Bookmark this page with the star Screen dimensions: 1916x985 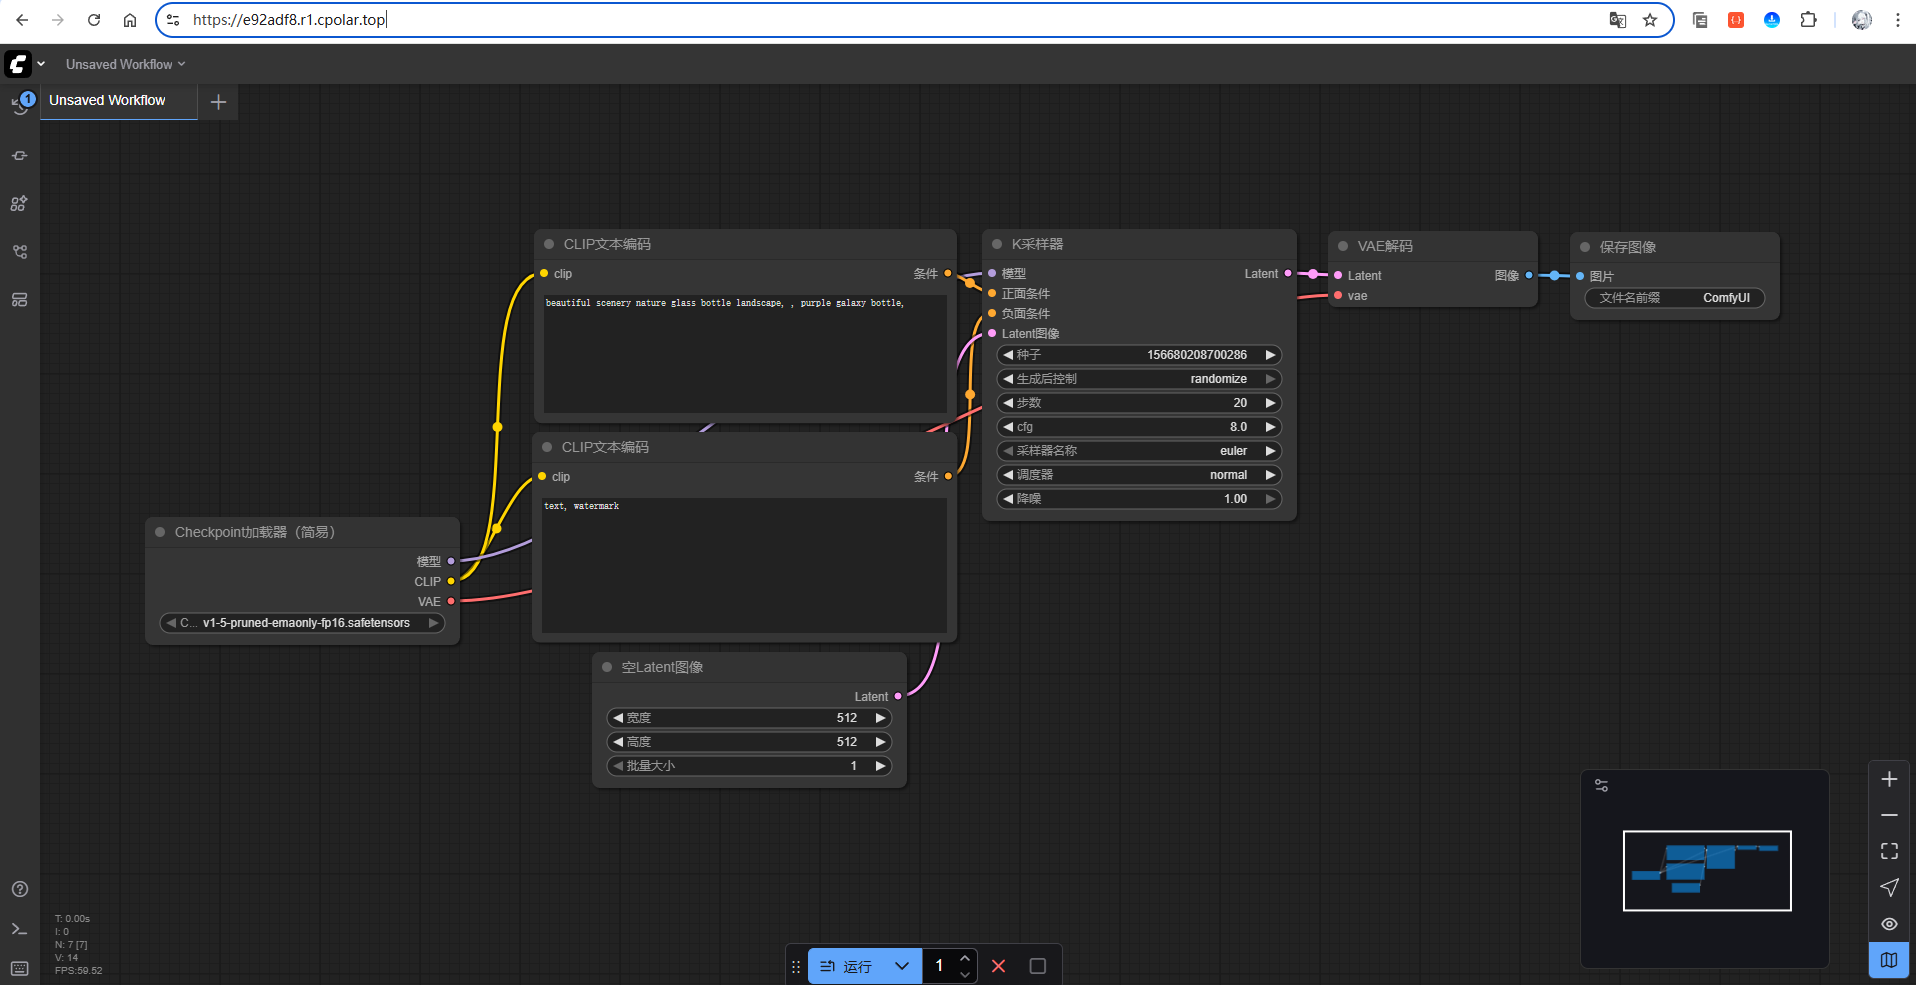(1650, 20)
